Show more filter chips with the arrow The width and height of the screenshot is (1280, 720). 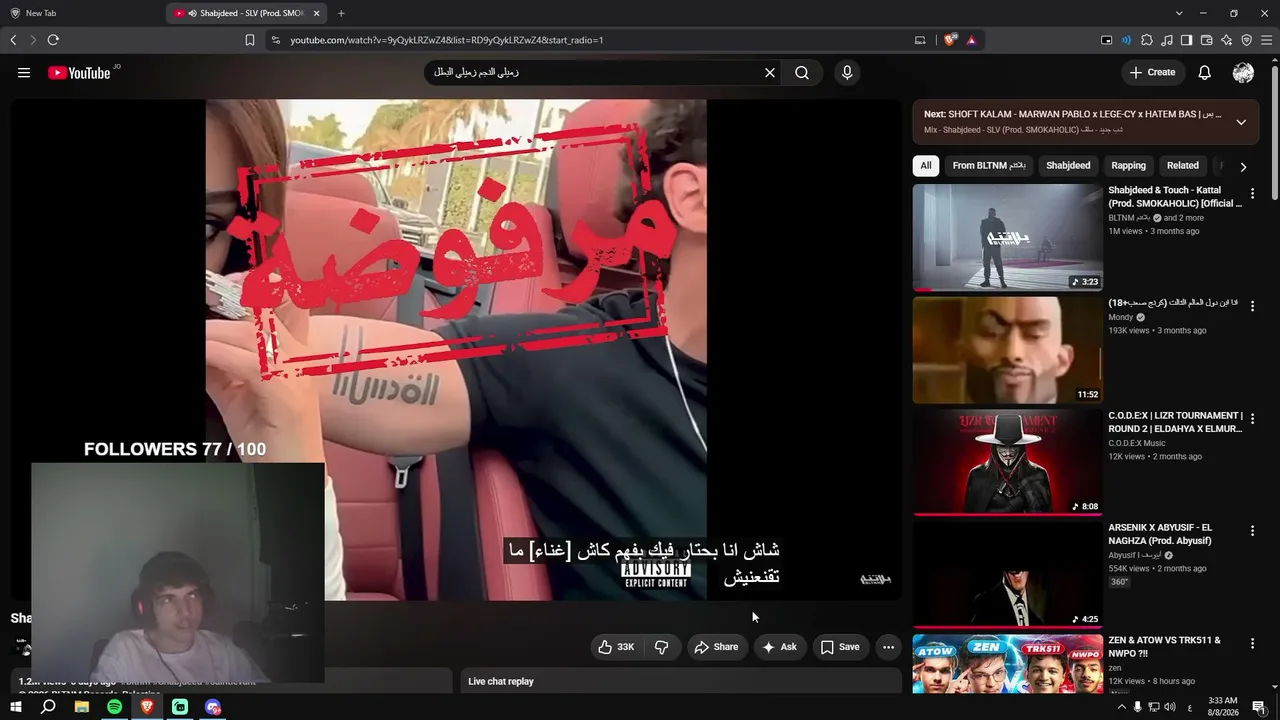point(1243,167)
